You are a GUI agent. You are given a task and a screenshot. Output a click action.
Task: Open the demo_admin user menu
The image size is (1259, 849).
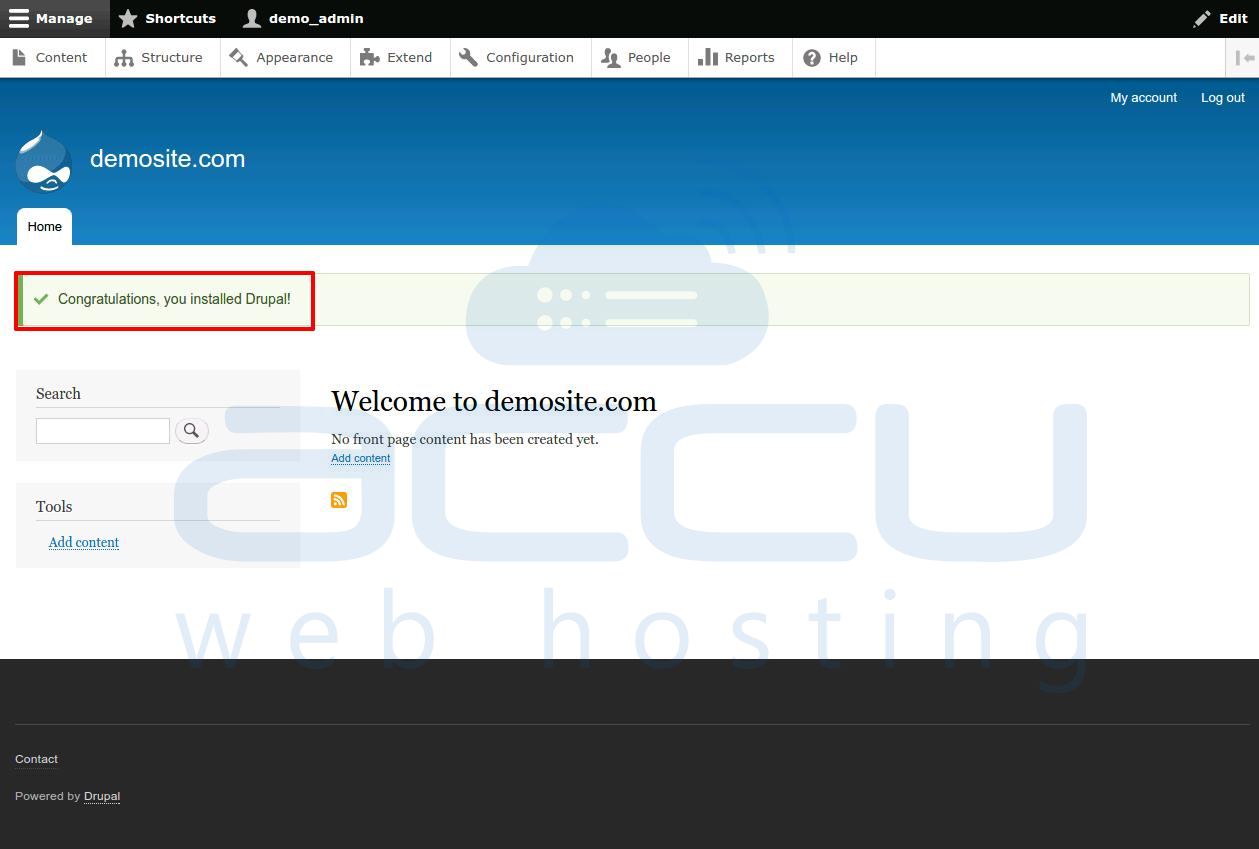(x=303, y=18)
